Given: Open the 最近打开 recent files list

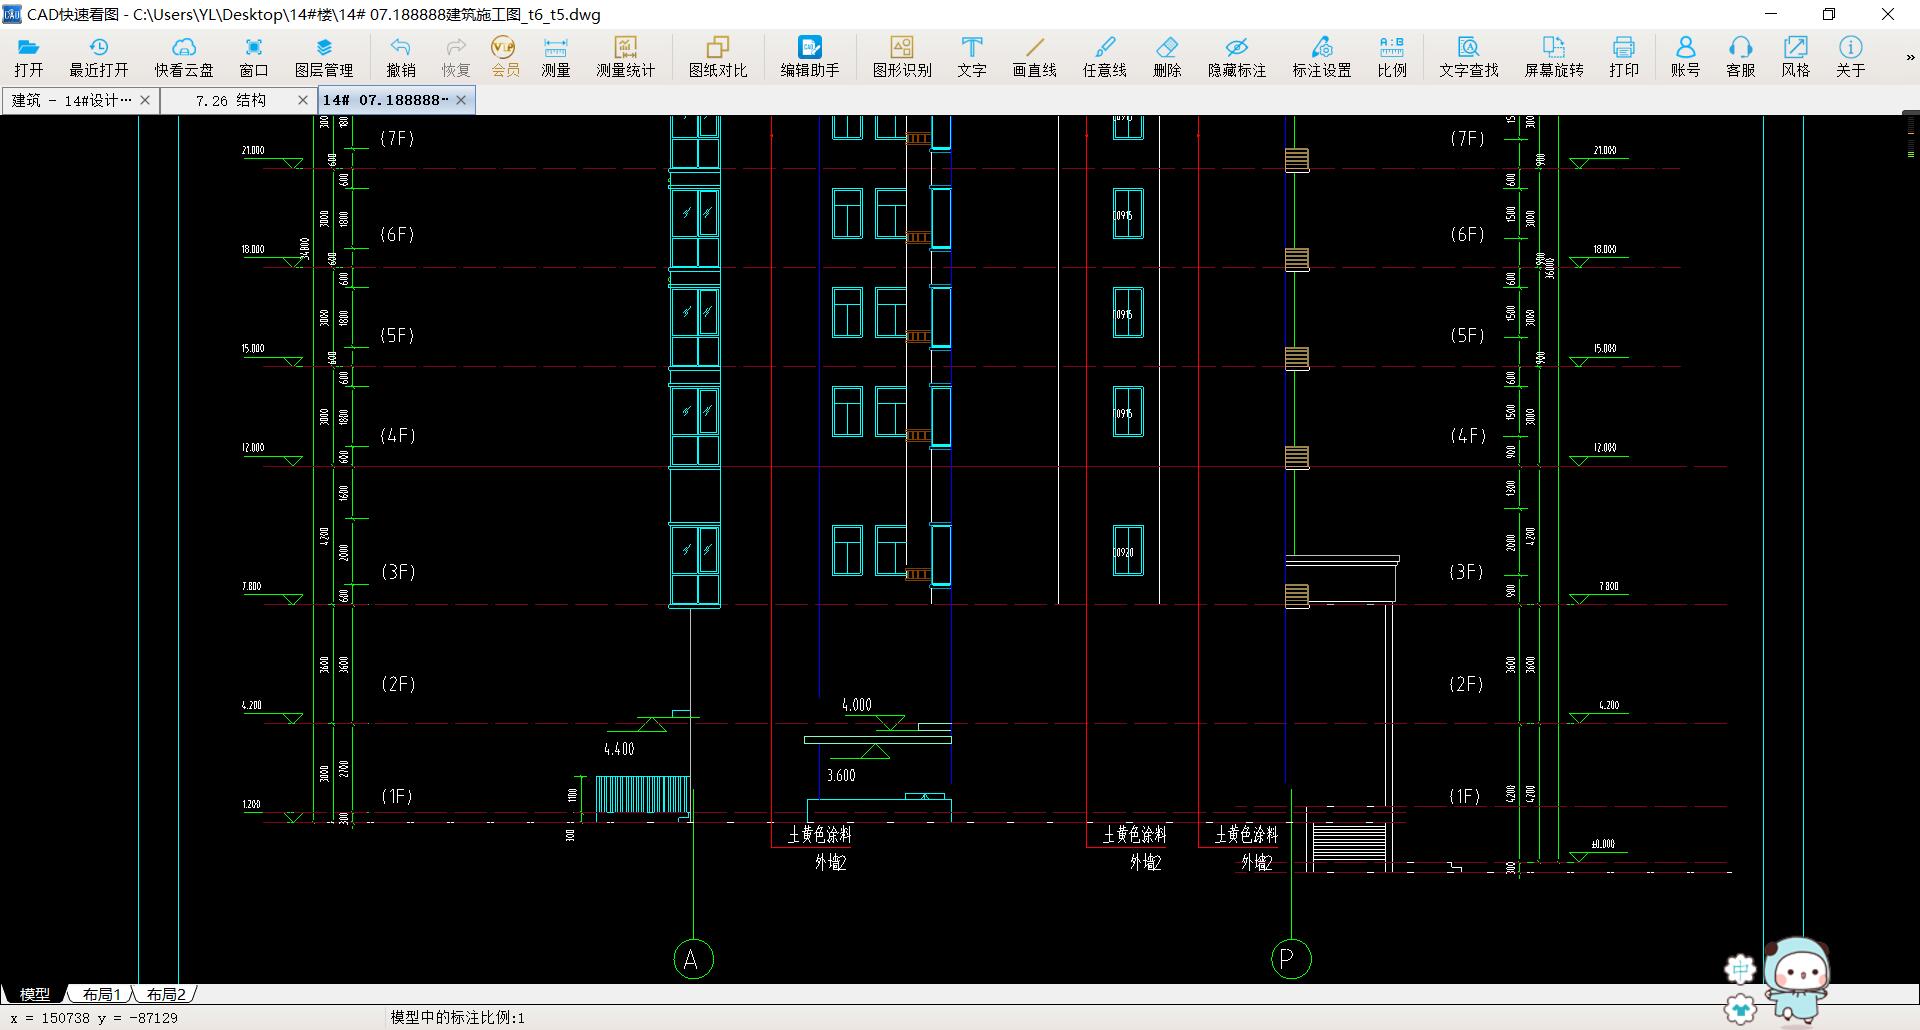Looking at the screenshot, I should click(x=99, y=57).
